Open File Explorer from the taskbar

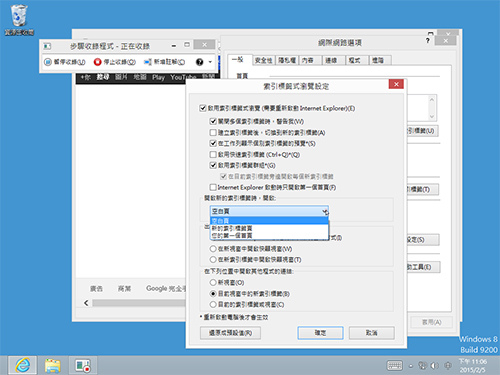click(x=53, y=365)
